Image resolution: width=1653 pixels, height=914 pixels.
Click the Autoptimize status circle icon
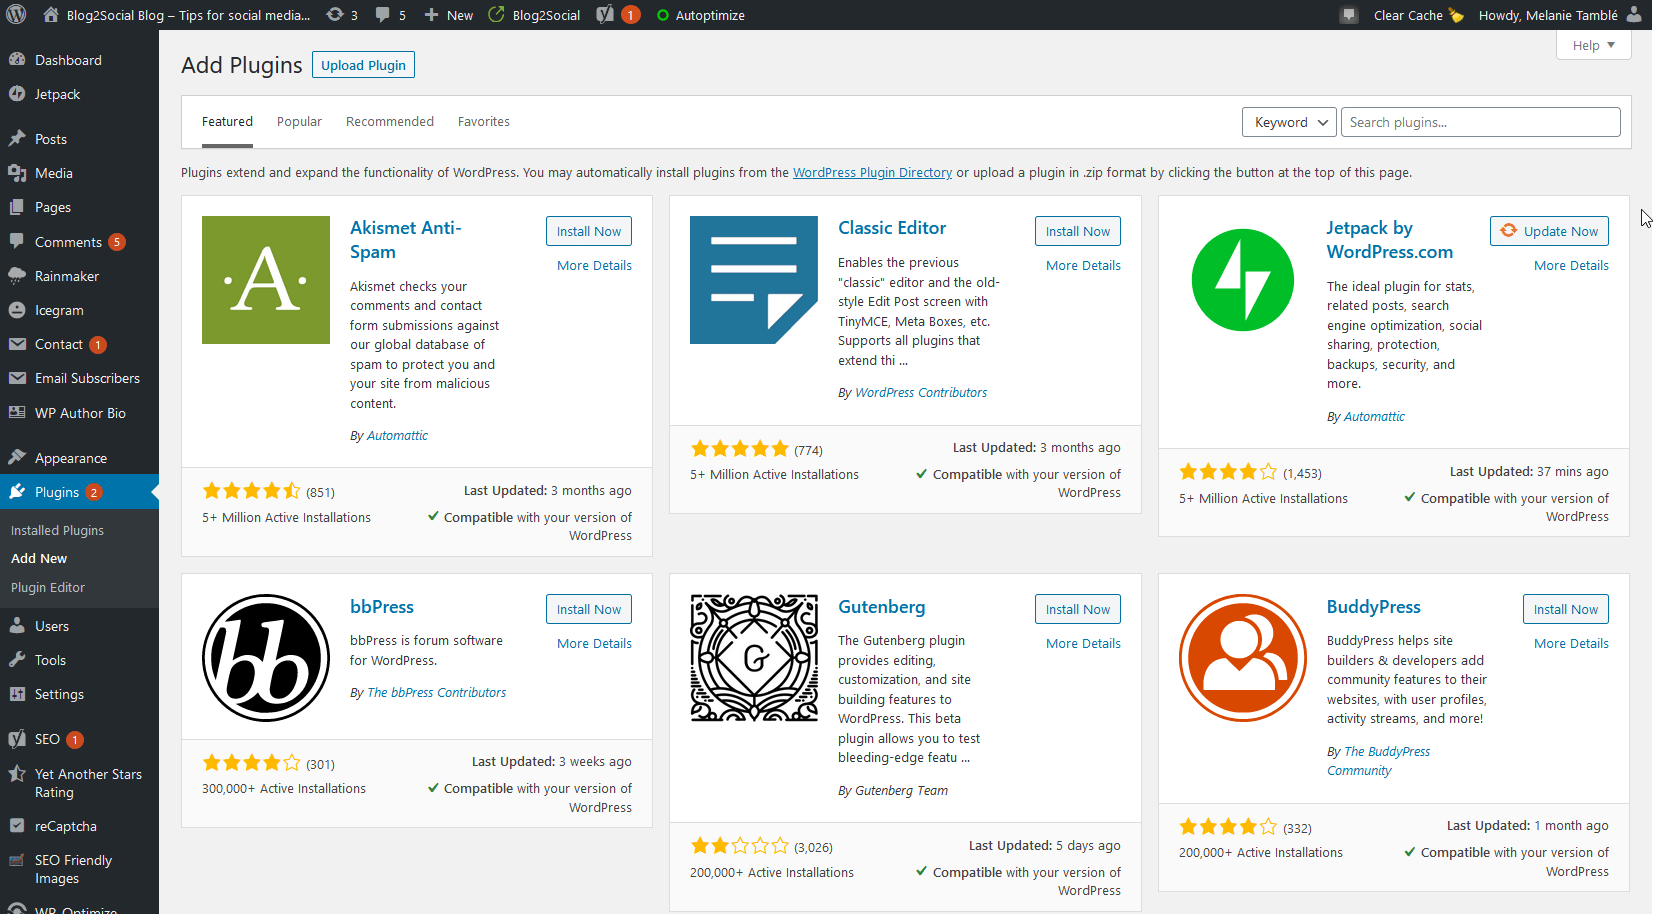(x=662, y=15)
